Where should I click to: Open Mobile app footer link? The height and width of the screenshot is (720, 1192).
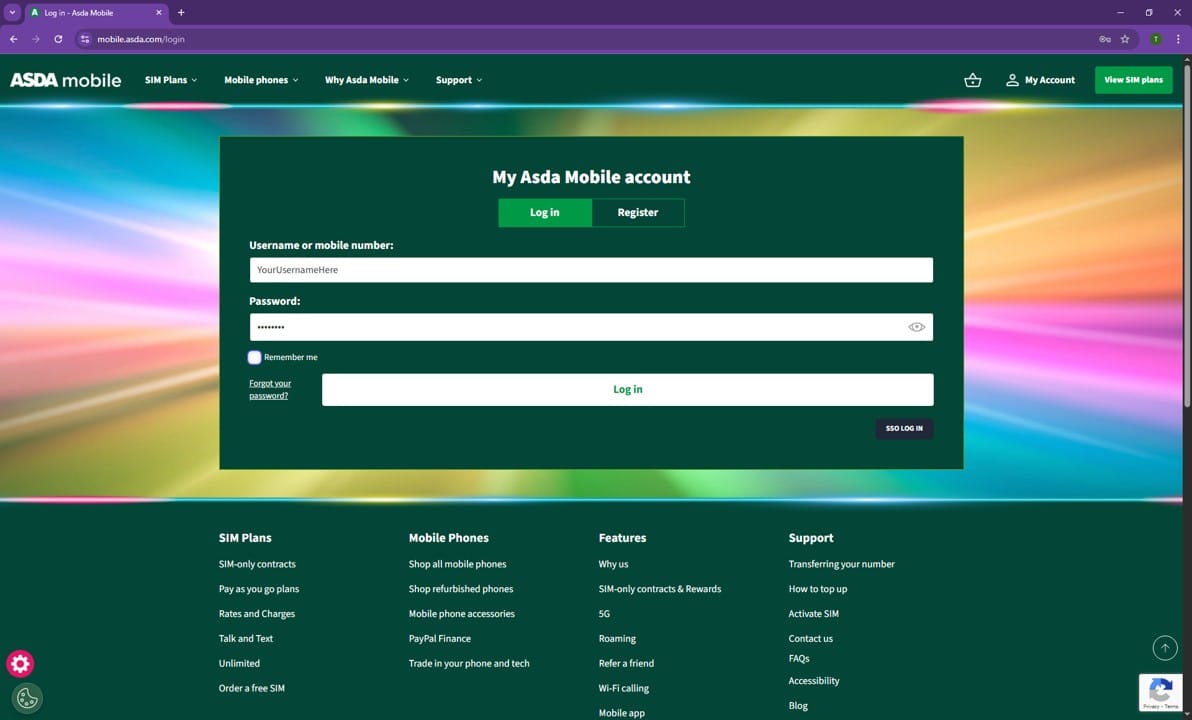tap(622, 713)
